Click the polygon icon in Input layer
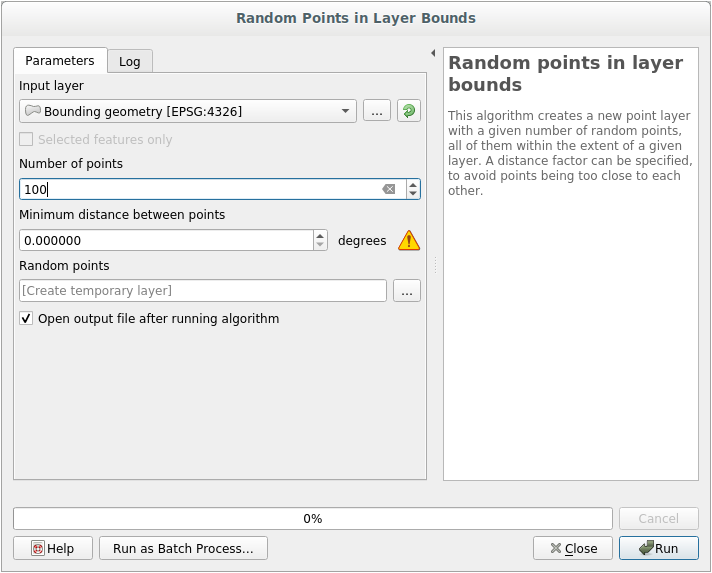This screenshot has height=573, width=712. (33, 111)
